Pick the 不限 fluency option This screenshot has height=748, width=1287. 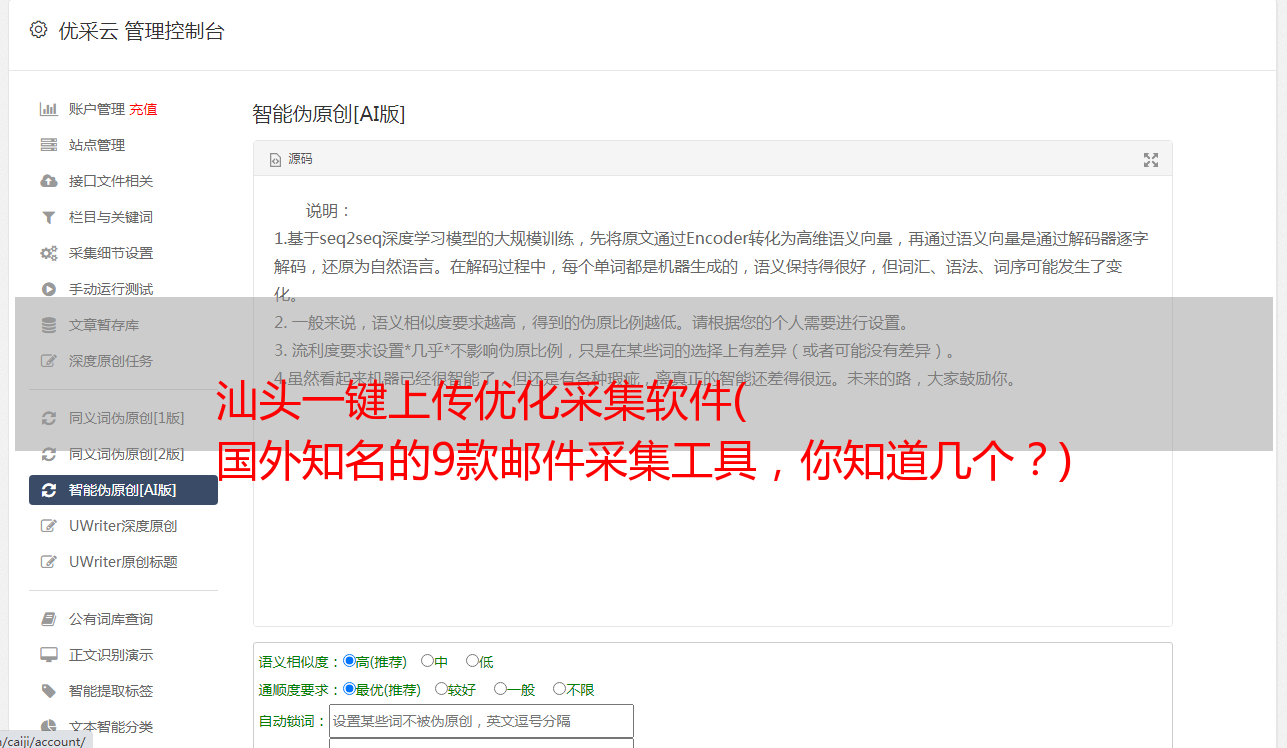click(x=559, y=689)
